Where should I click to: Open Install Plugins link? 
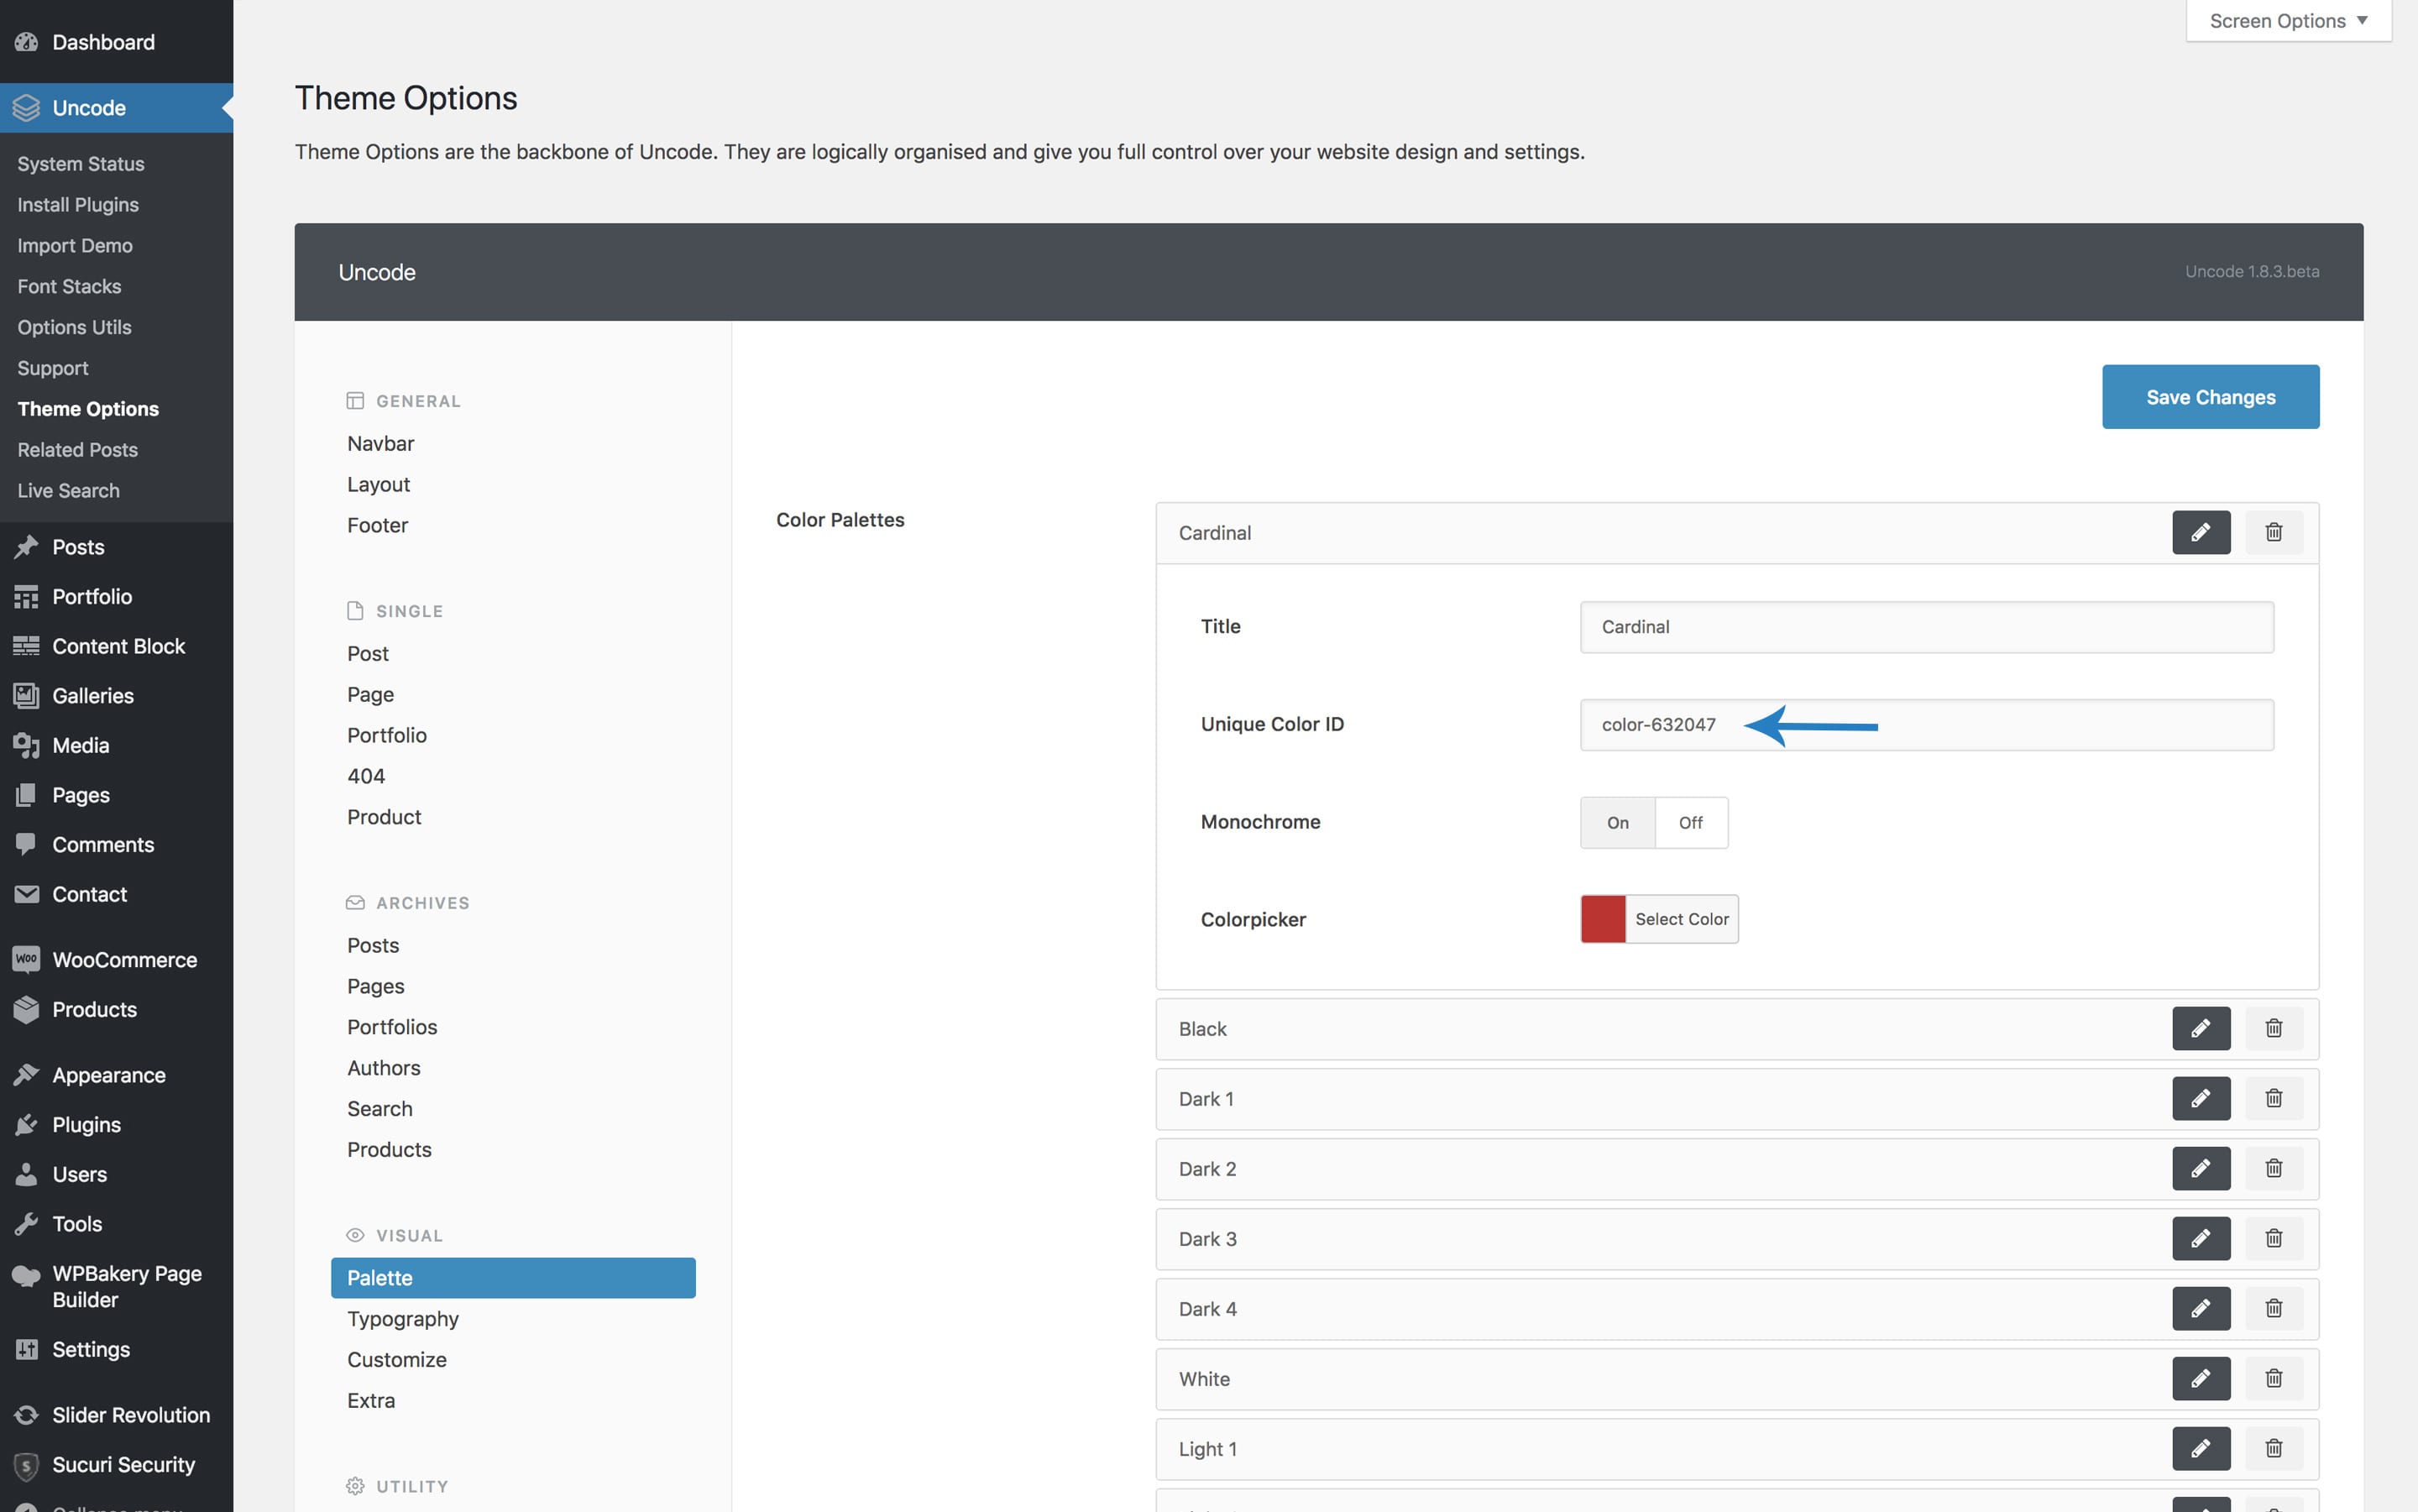point(78,204)
